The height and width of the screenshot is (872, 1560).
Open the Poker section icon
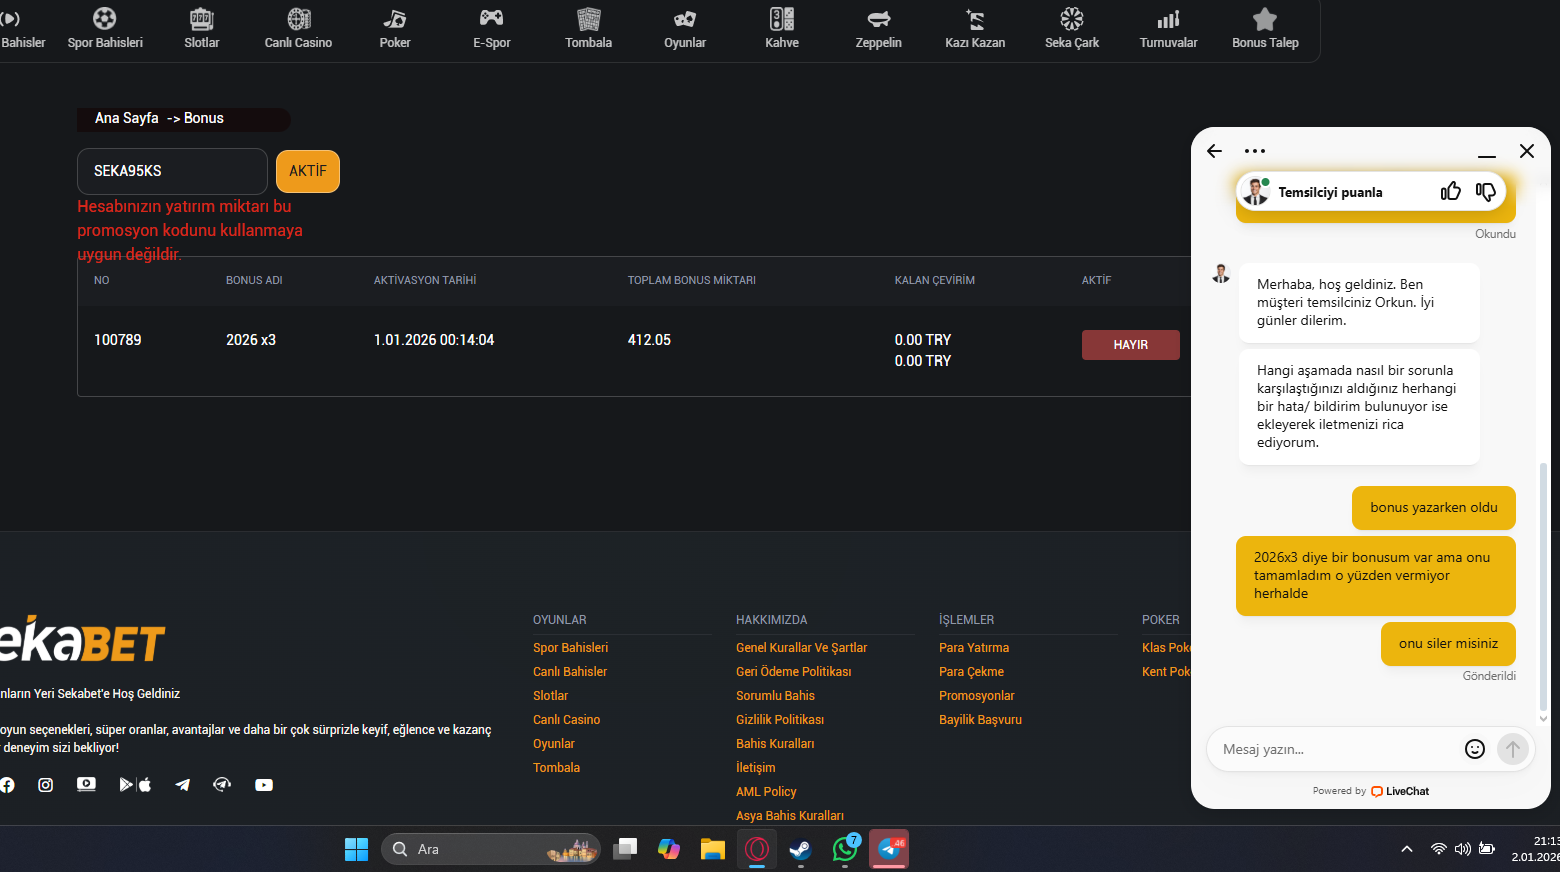tap(395, 19)
